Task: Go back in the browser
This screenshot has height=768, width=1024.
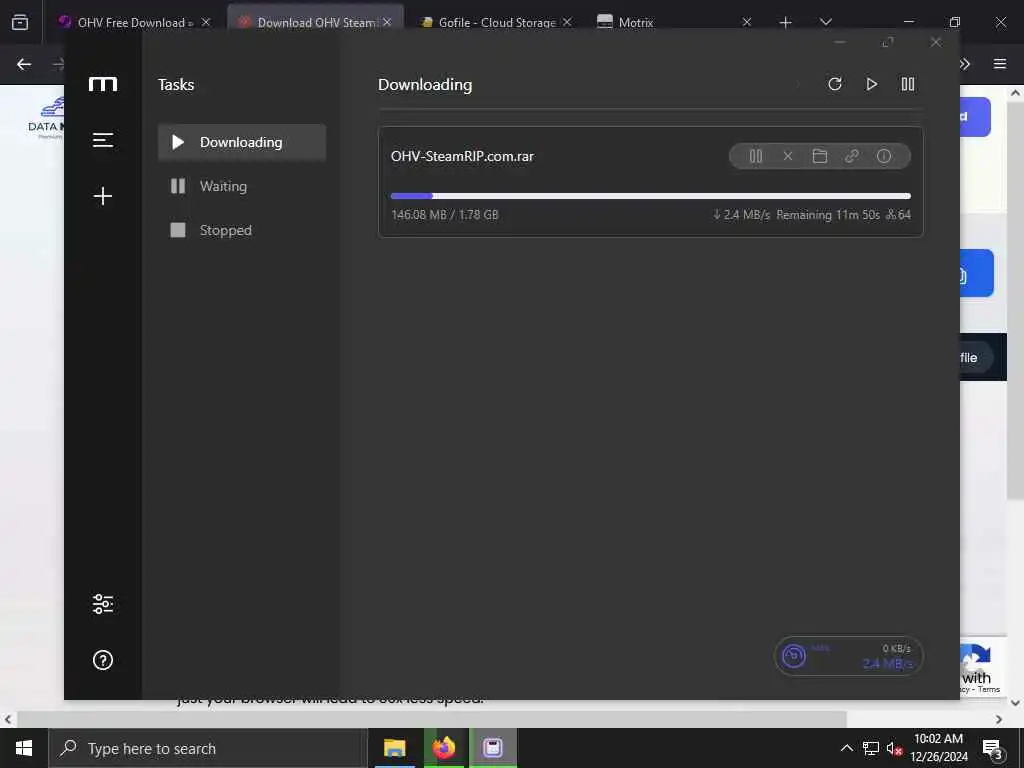Action: [24, 64]
